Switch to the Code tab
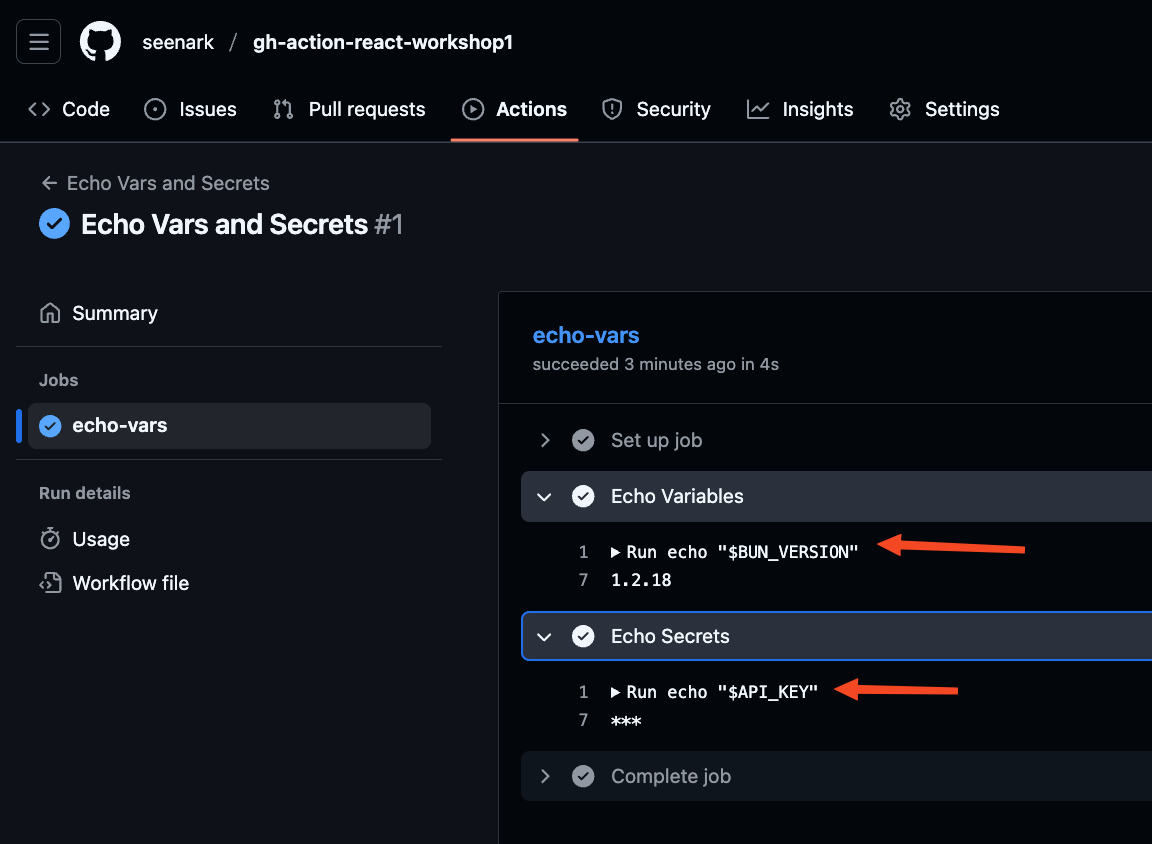The image size is (1152, 844). click(69, 109)
